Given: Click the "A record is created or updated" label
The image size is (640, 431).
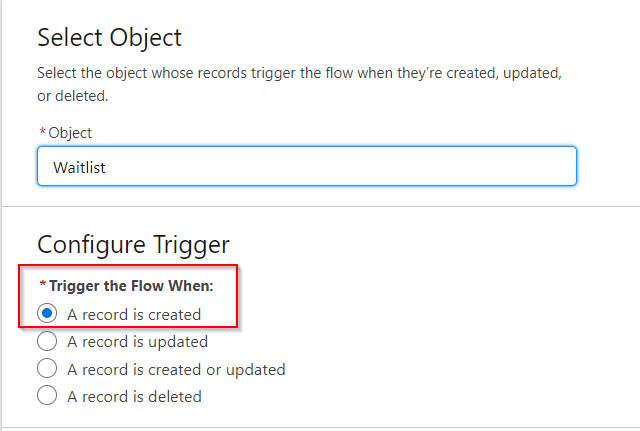Looking at the screenshot, I should (x=176, y=369).
